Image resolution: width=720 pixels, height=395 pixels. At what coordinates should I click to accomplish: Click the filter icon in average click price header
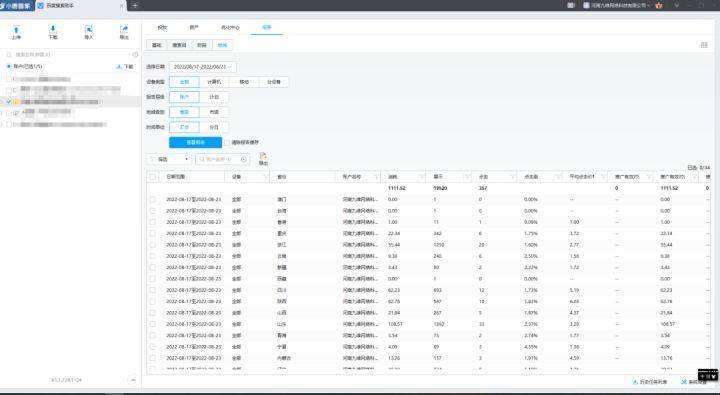click(603, 177)
